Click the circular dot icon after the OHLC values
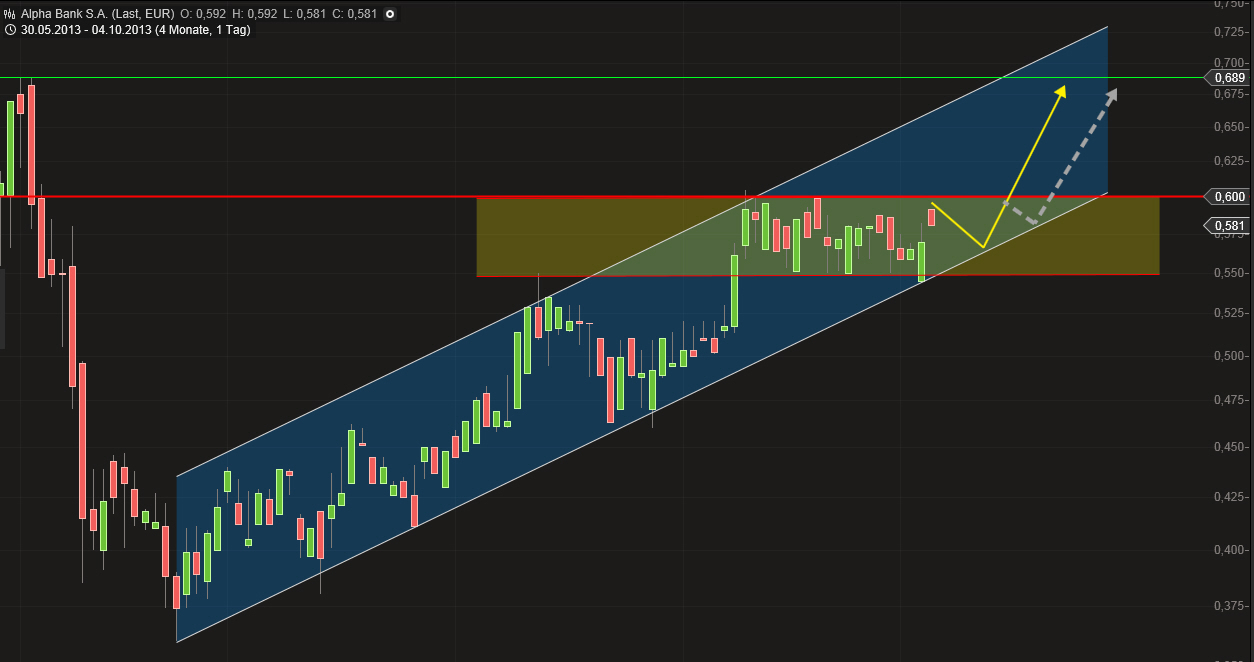 (x=389, y=13)
